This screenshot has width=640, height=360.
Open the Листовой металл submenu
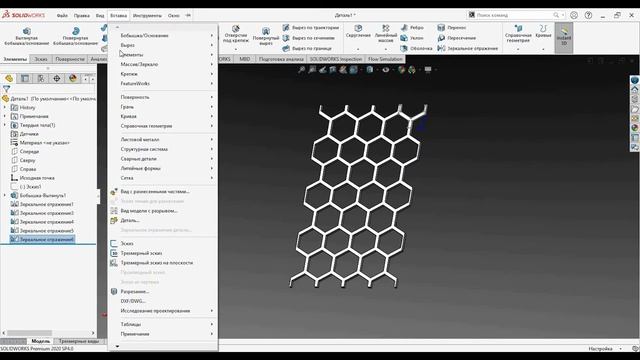tap(163, 140)
